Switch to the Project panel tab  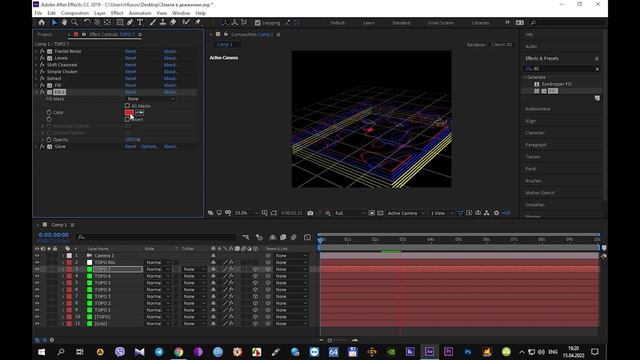click(x=44, y=35)
